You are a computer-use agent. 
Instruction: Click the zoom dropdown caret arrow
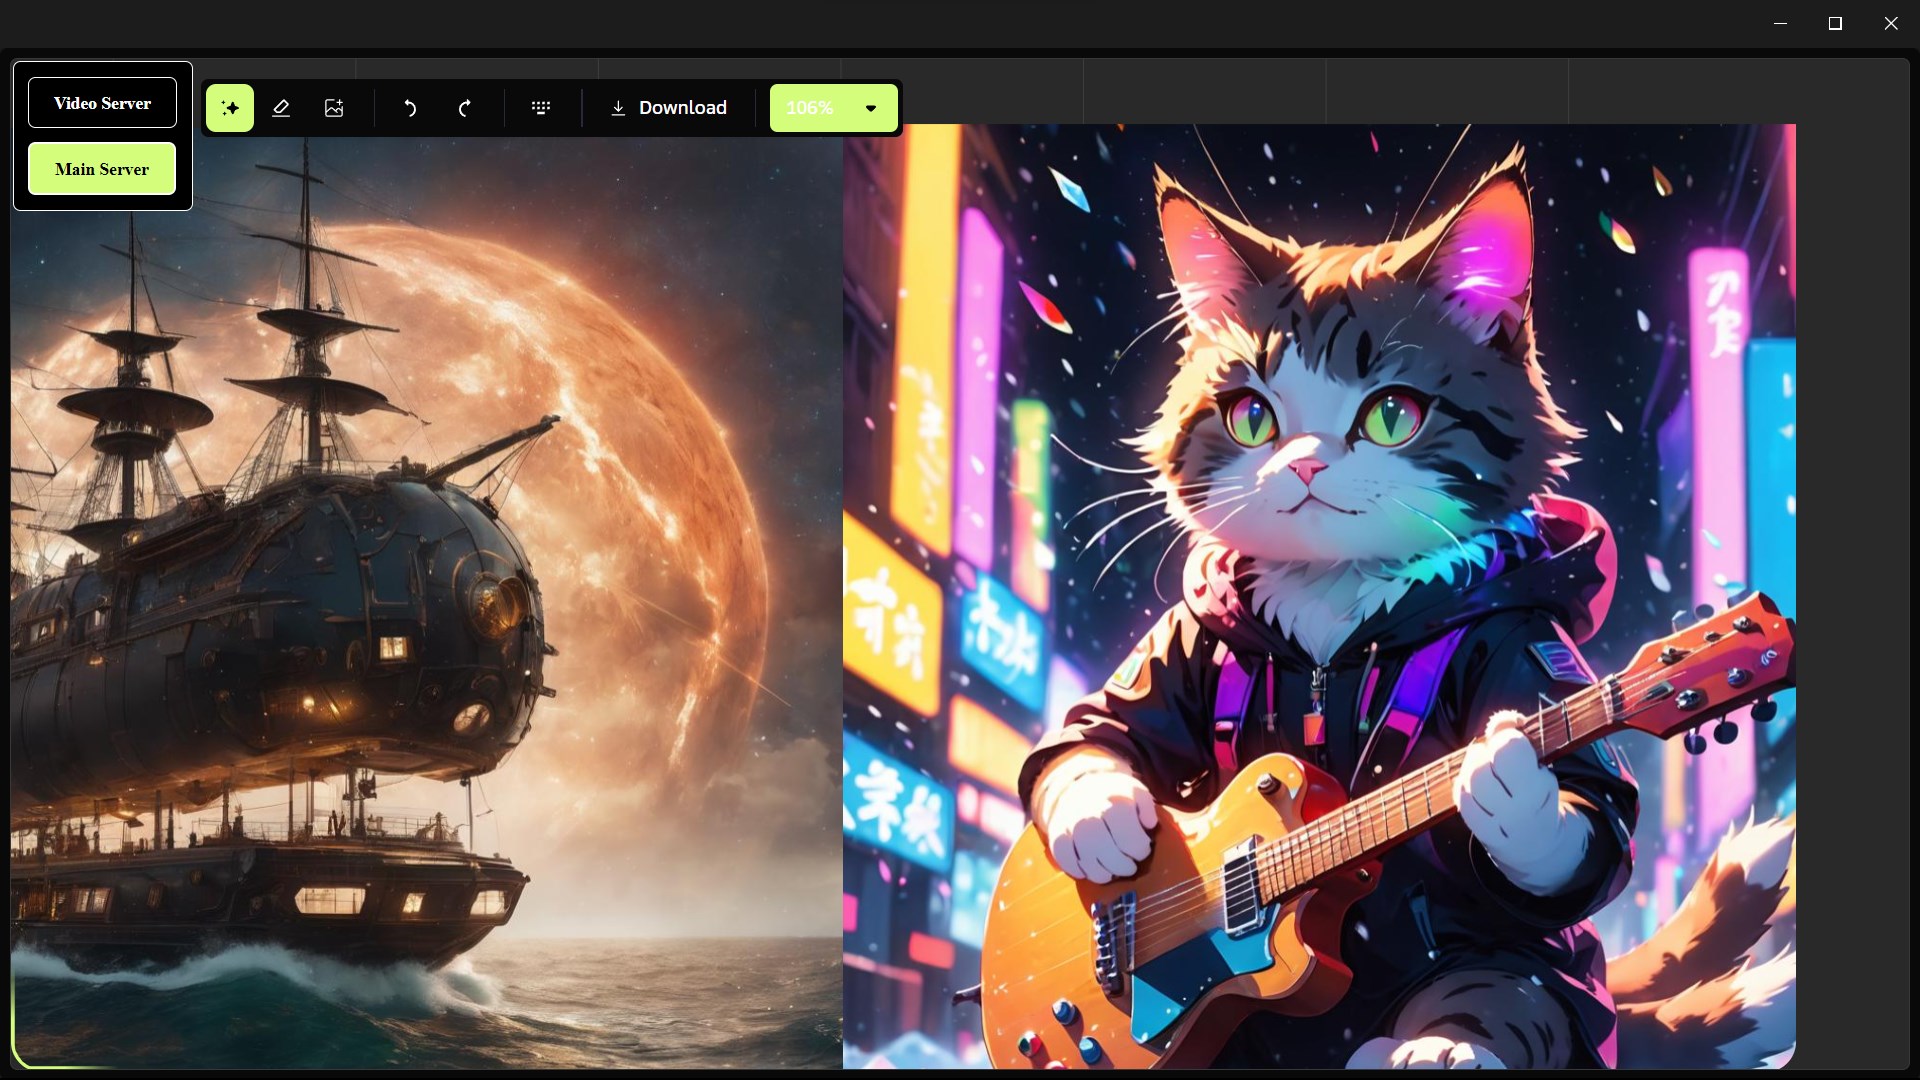871,108
